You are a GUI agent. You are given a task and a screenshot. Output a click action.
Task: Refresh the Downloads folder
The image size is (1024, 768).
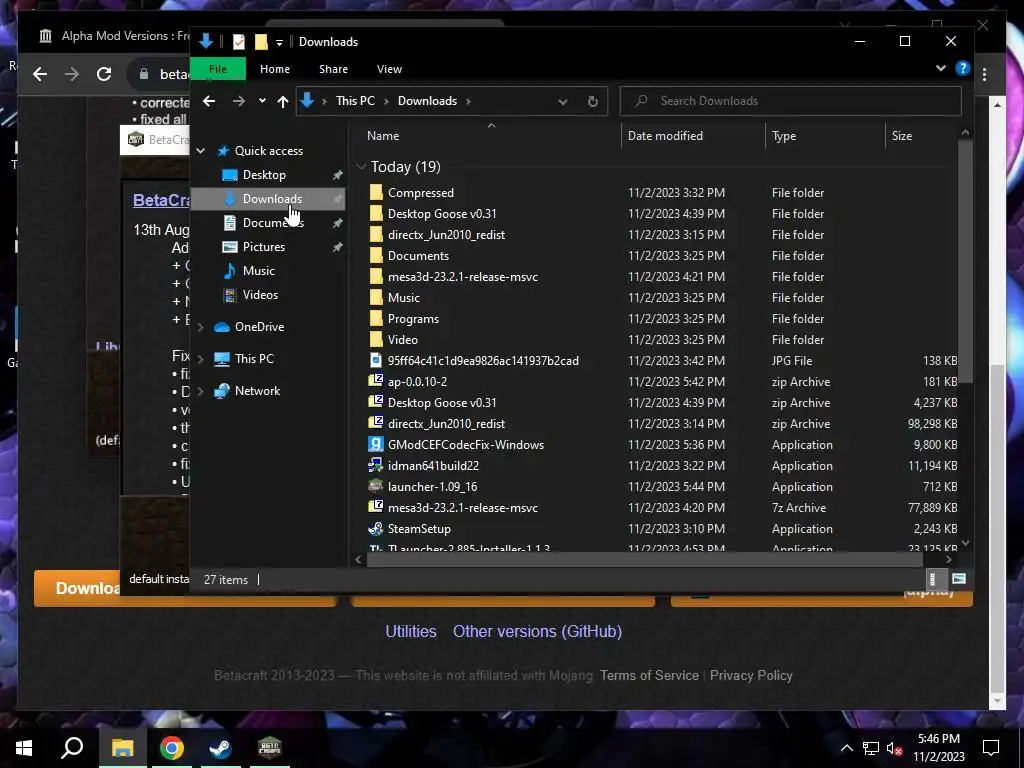pyautogui.click(x=592, y=101)
